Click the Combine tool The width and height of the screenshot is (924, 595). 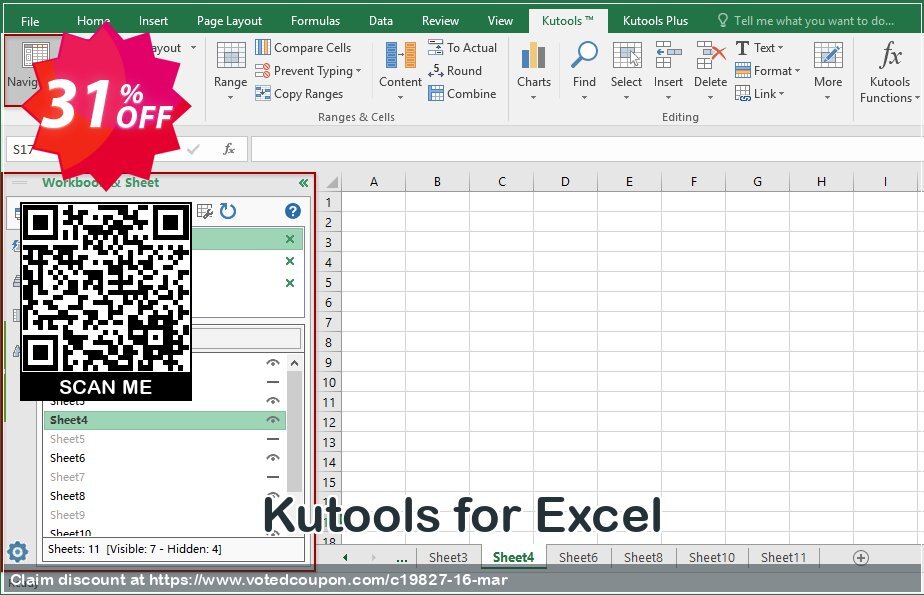coord(463,94)
